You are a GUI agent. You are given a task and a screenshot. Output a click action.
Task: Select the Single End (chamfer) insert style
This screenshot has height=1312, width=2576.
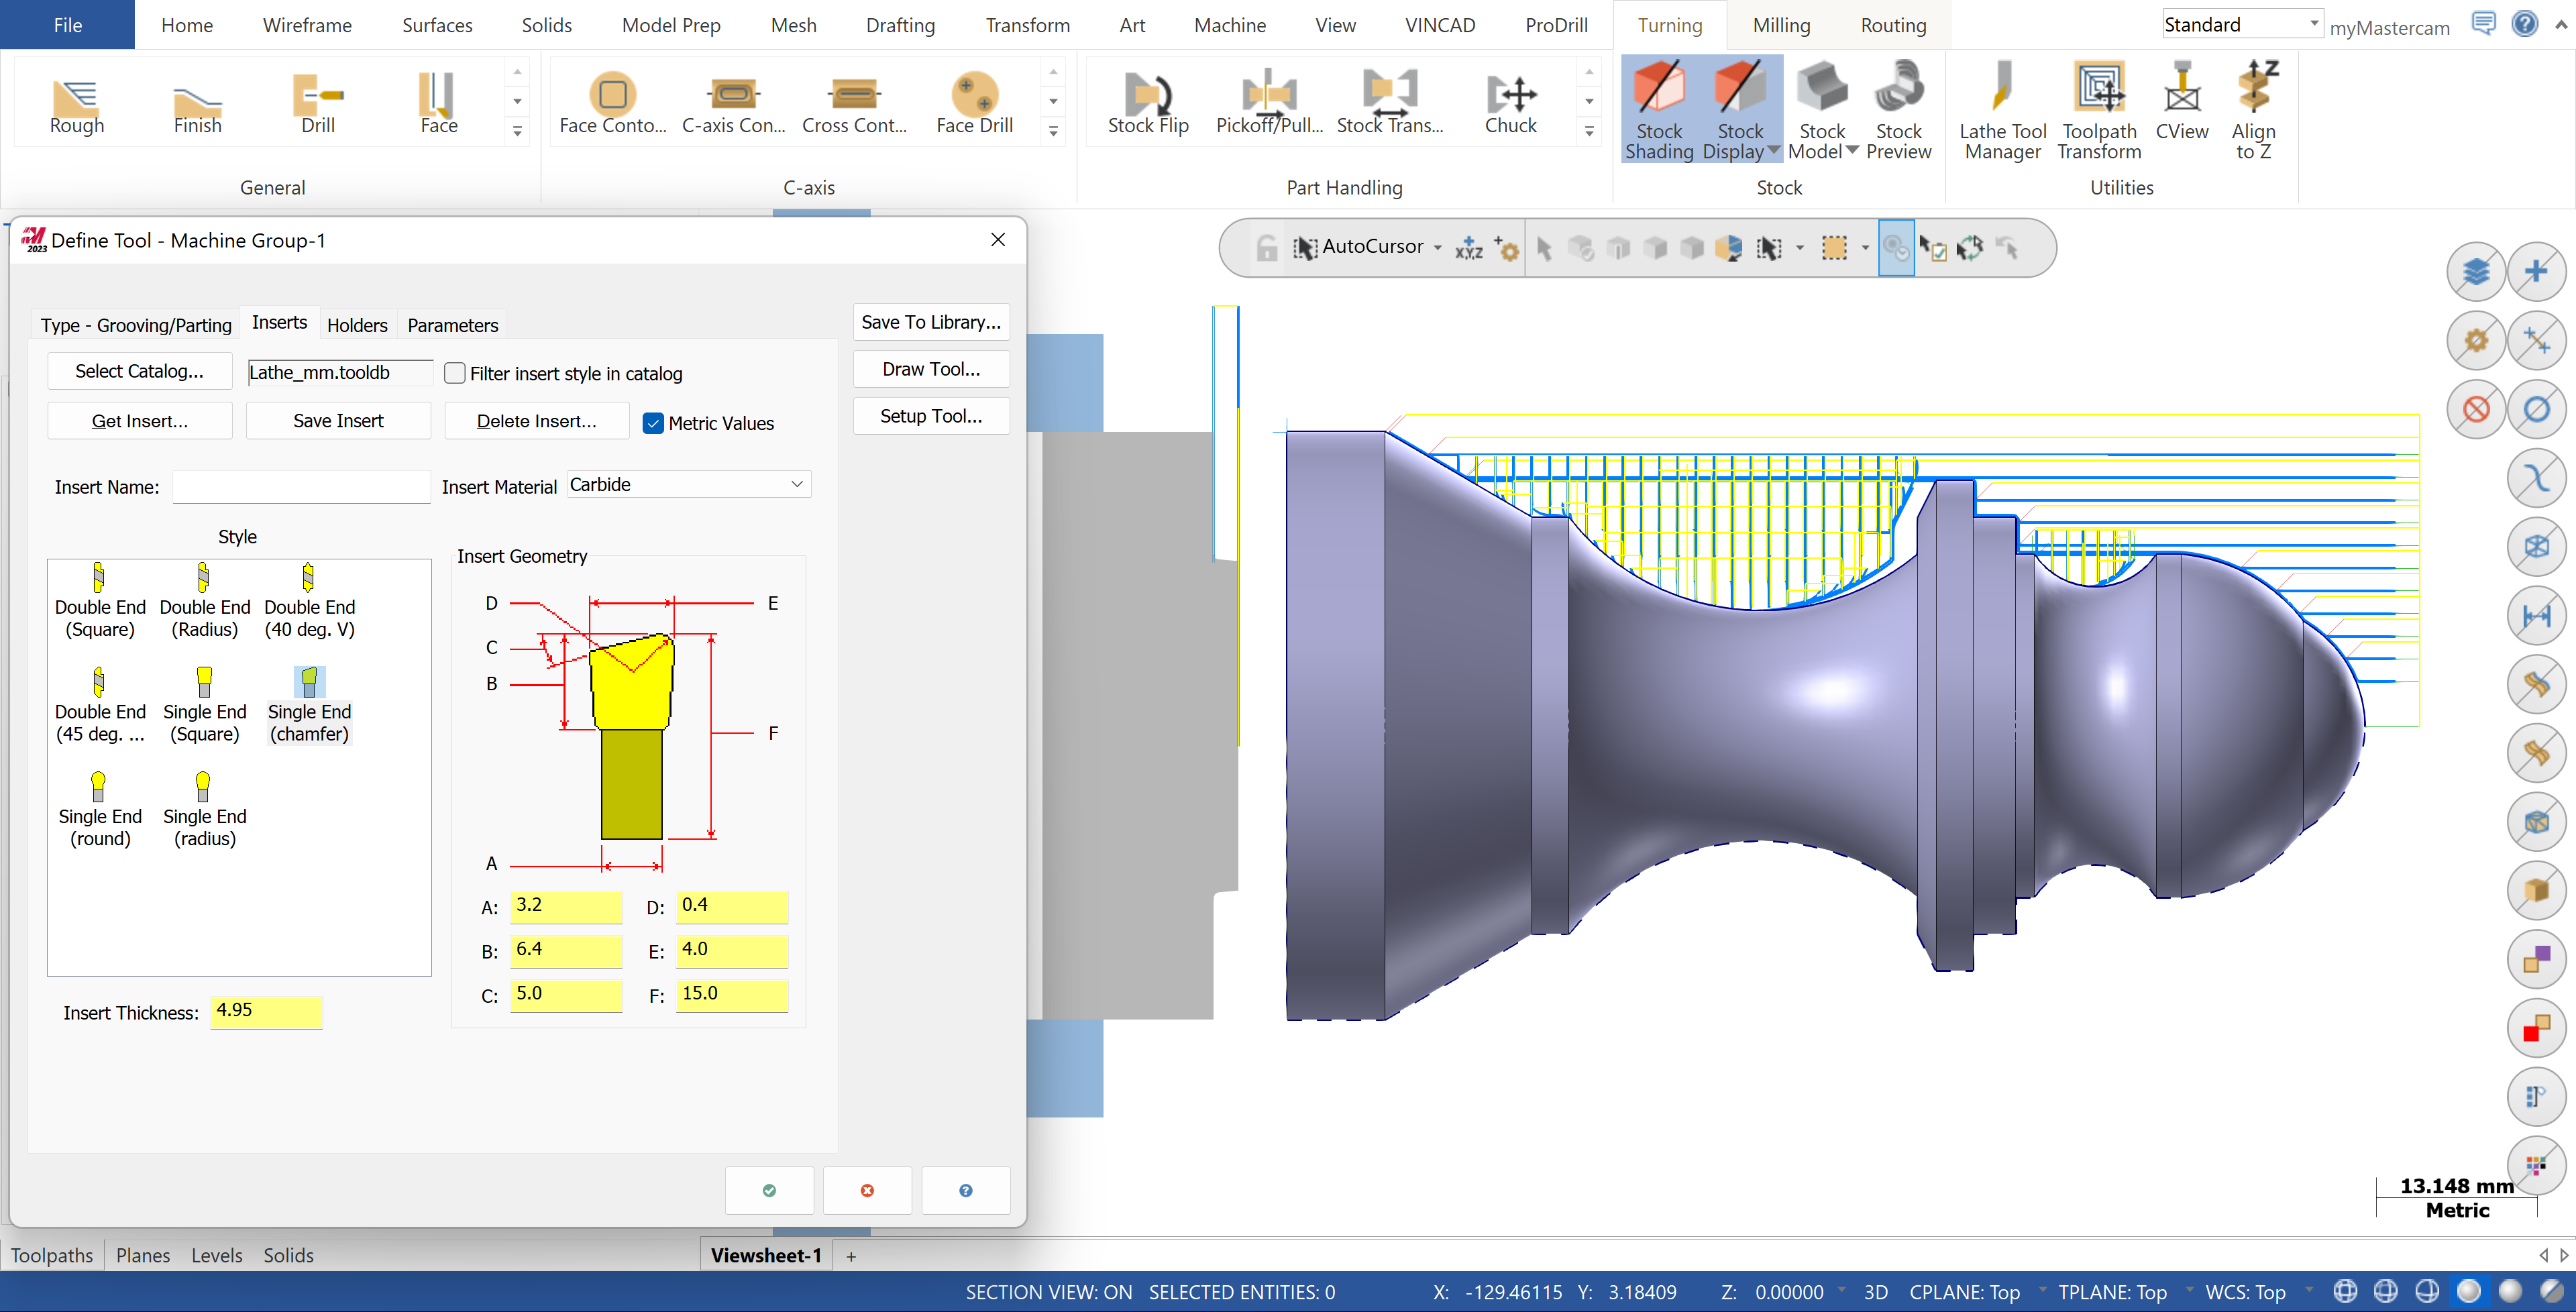click(x=309, y=706)
